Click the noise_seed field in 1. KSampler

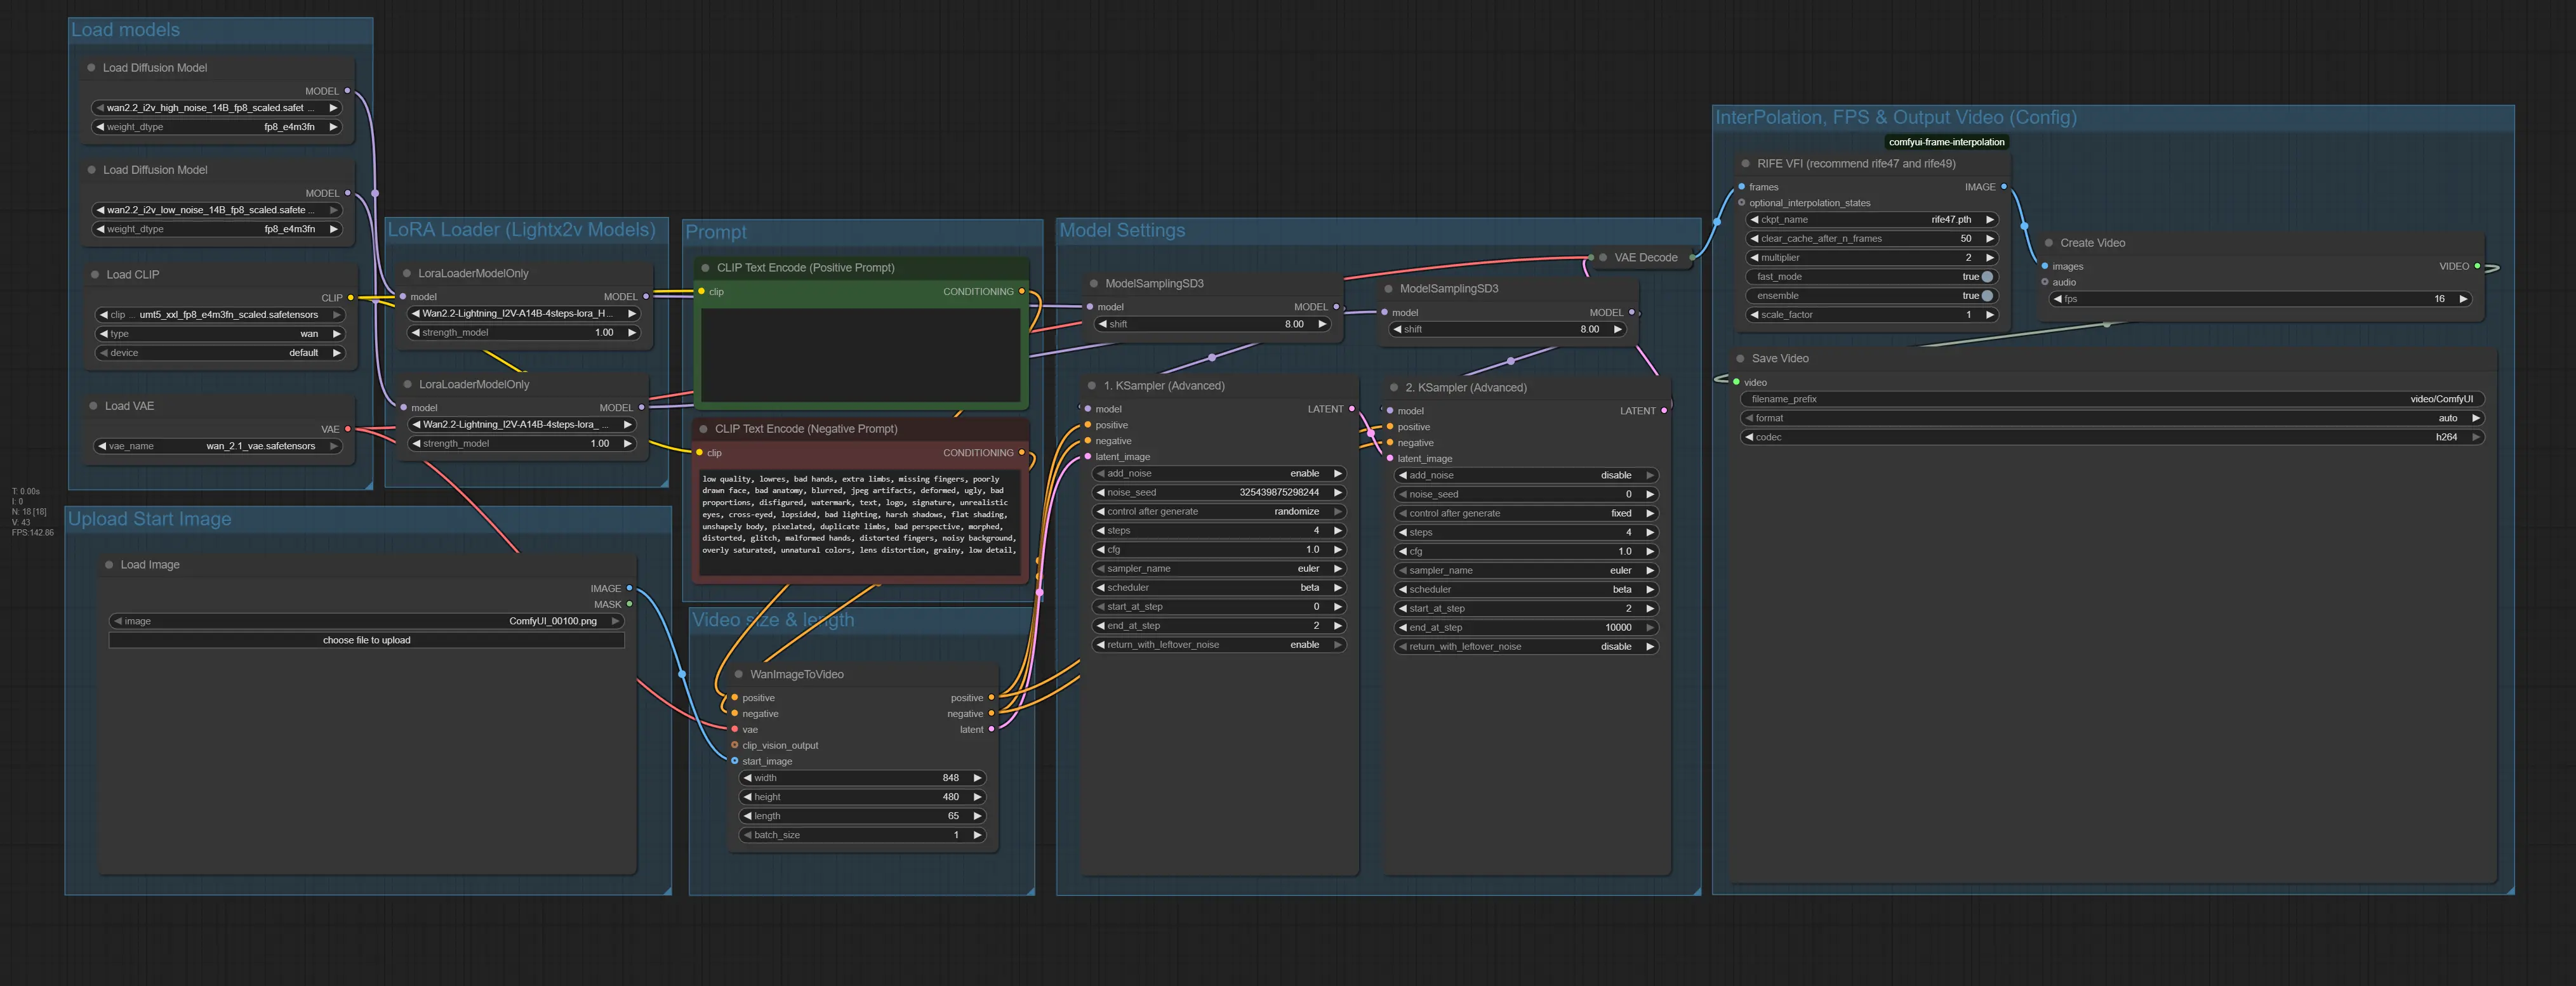(1218, 493)
